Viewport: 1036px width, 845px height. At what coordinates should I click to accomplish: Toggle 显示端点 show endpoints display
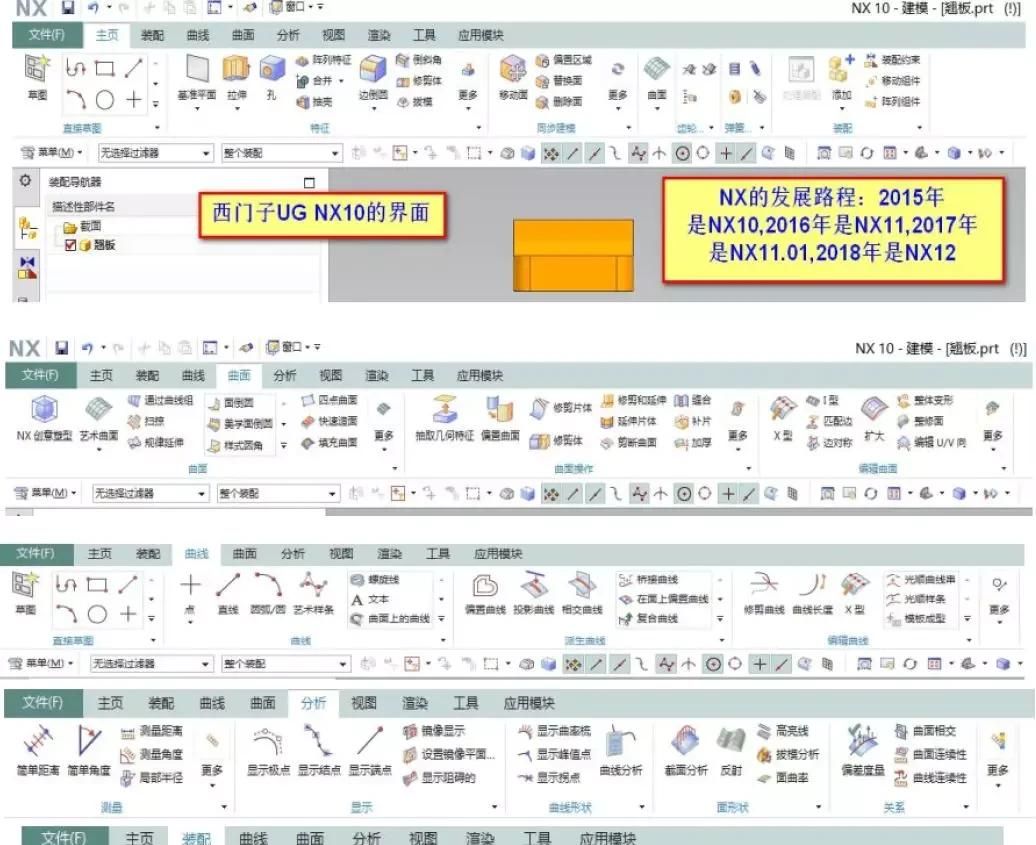point(370,750)
